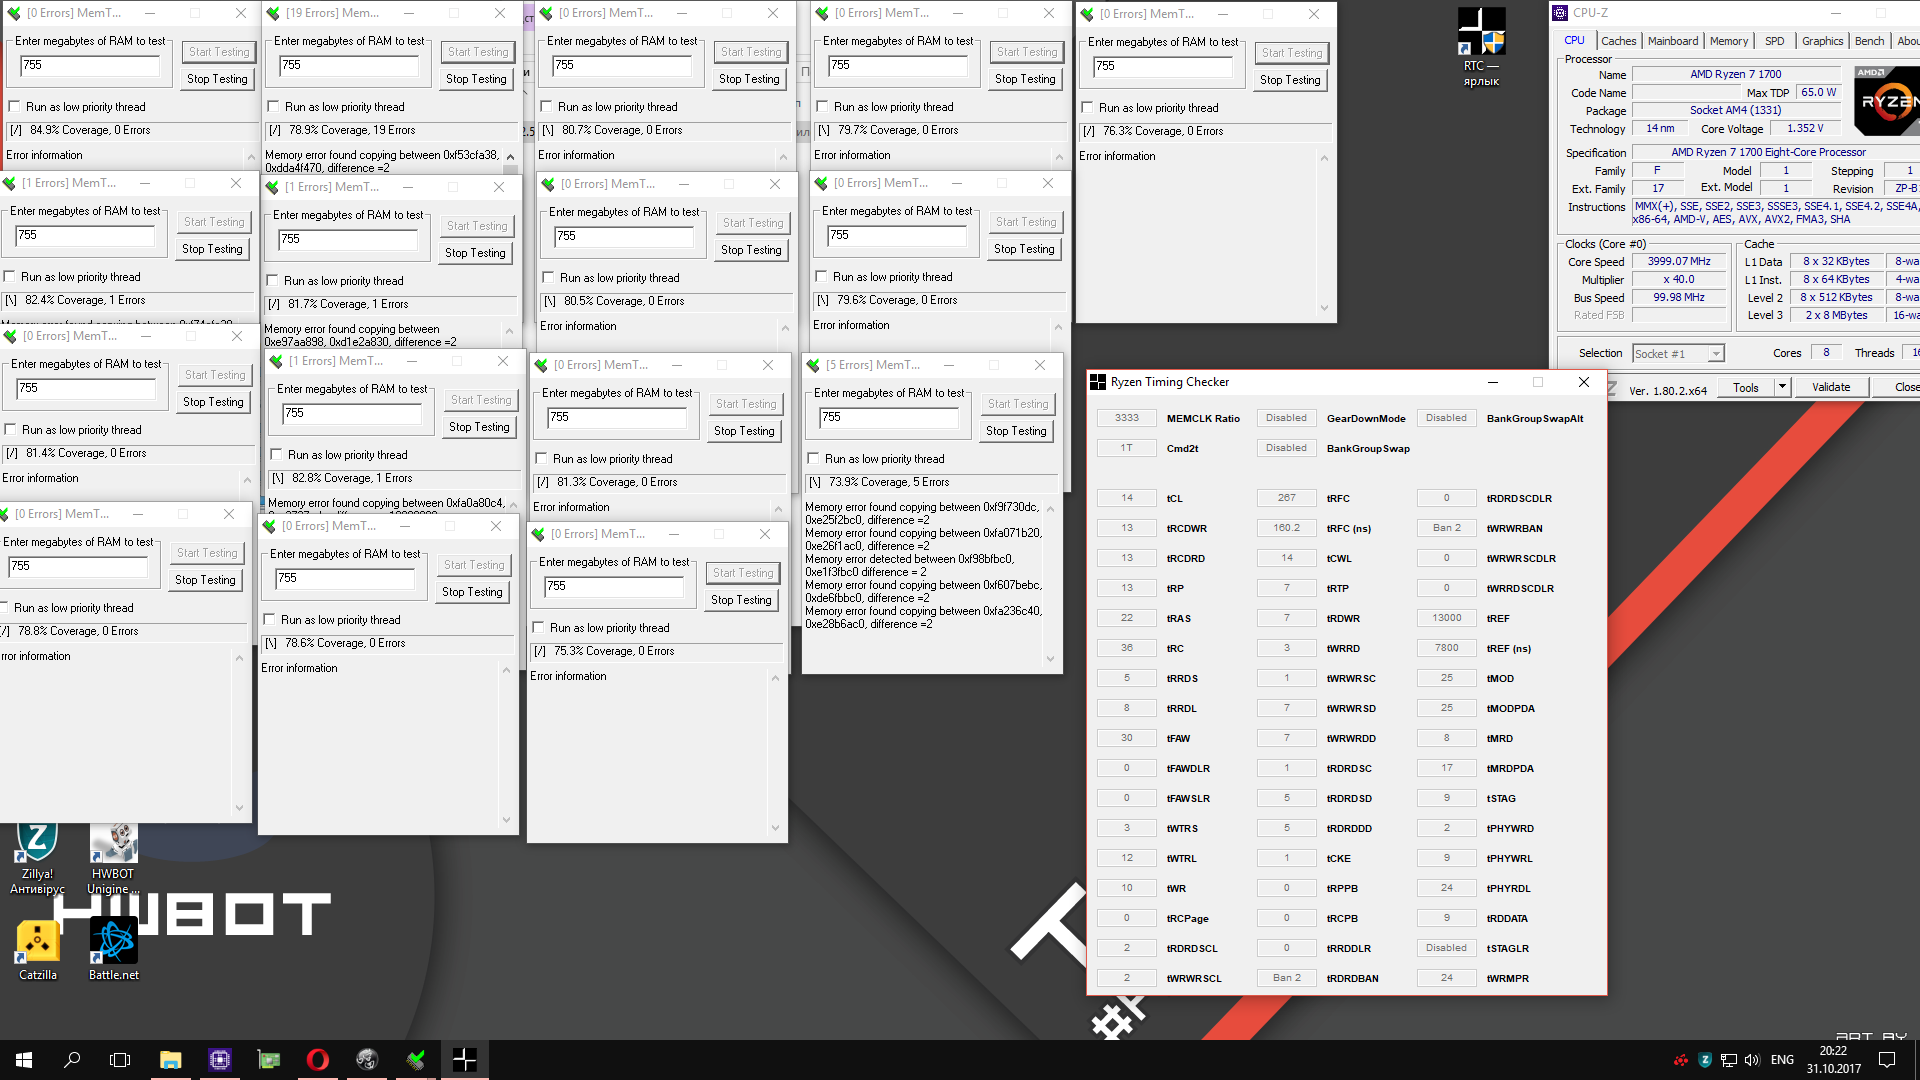This screenshot has width=1920, height=1080.
Task: Open the Tools dropdown arrow in CPU-Z
Action: [x=1782, y=387]
